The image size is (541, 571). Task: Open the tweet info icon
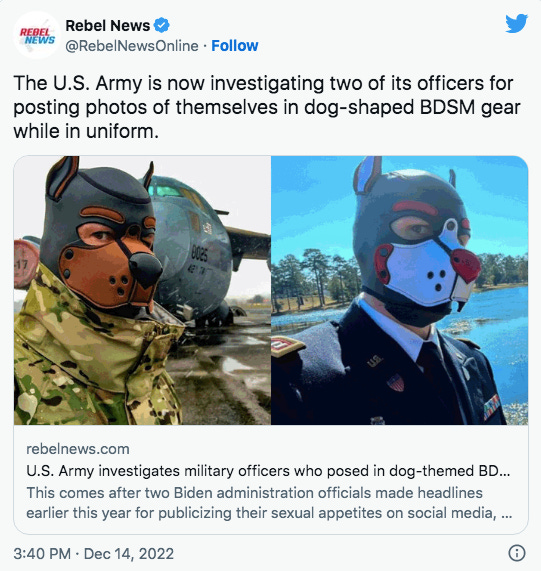coord(516,553)
